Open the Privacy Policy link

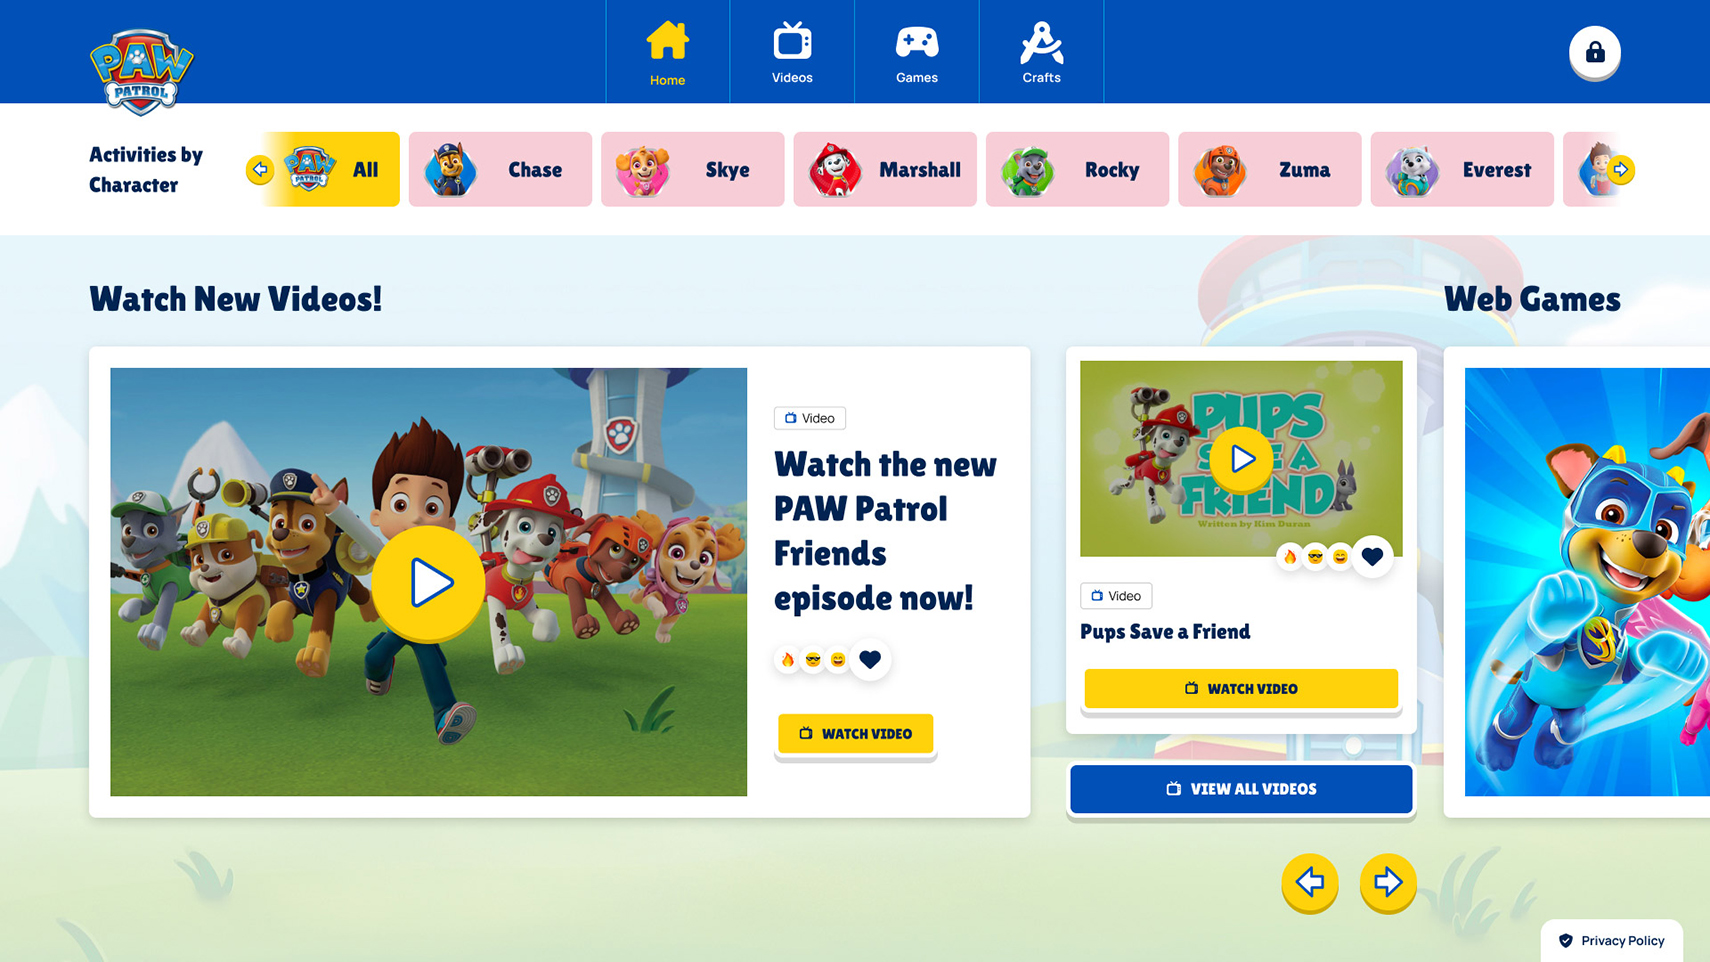1612,941
